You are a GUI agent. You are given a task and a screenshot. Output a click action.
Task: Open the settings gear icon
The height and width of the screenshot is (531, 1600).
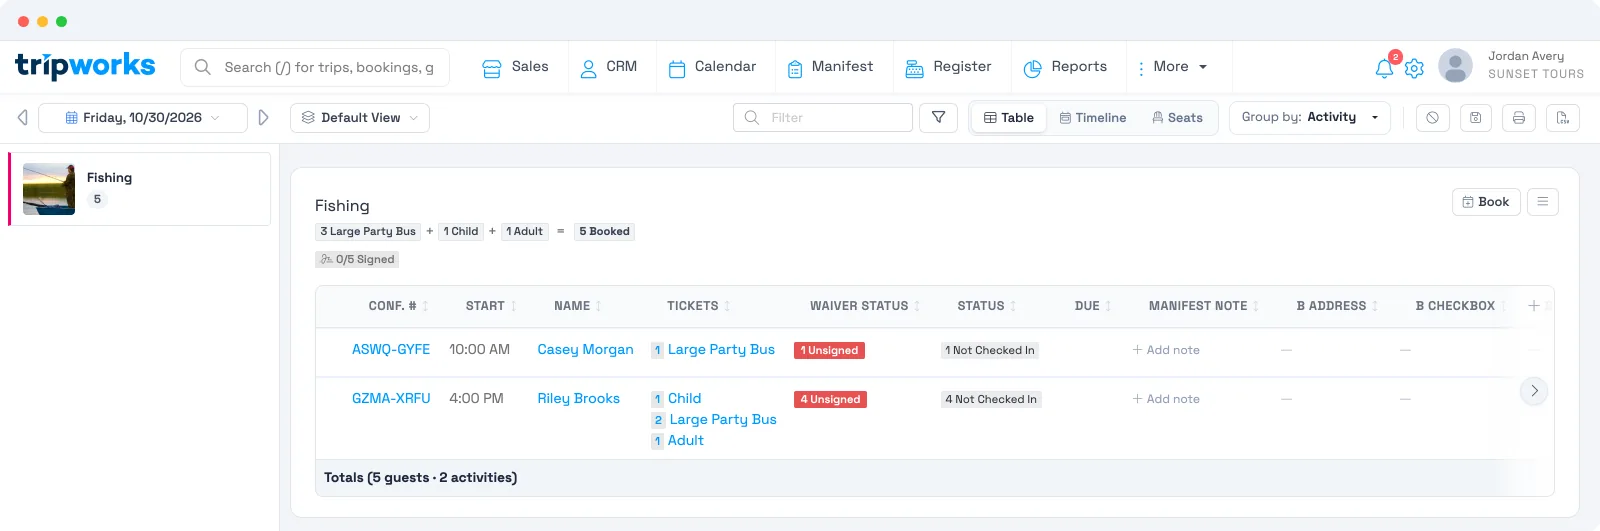(x=1414, y=68)
